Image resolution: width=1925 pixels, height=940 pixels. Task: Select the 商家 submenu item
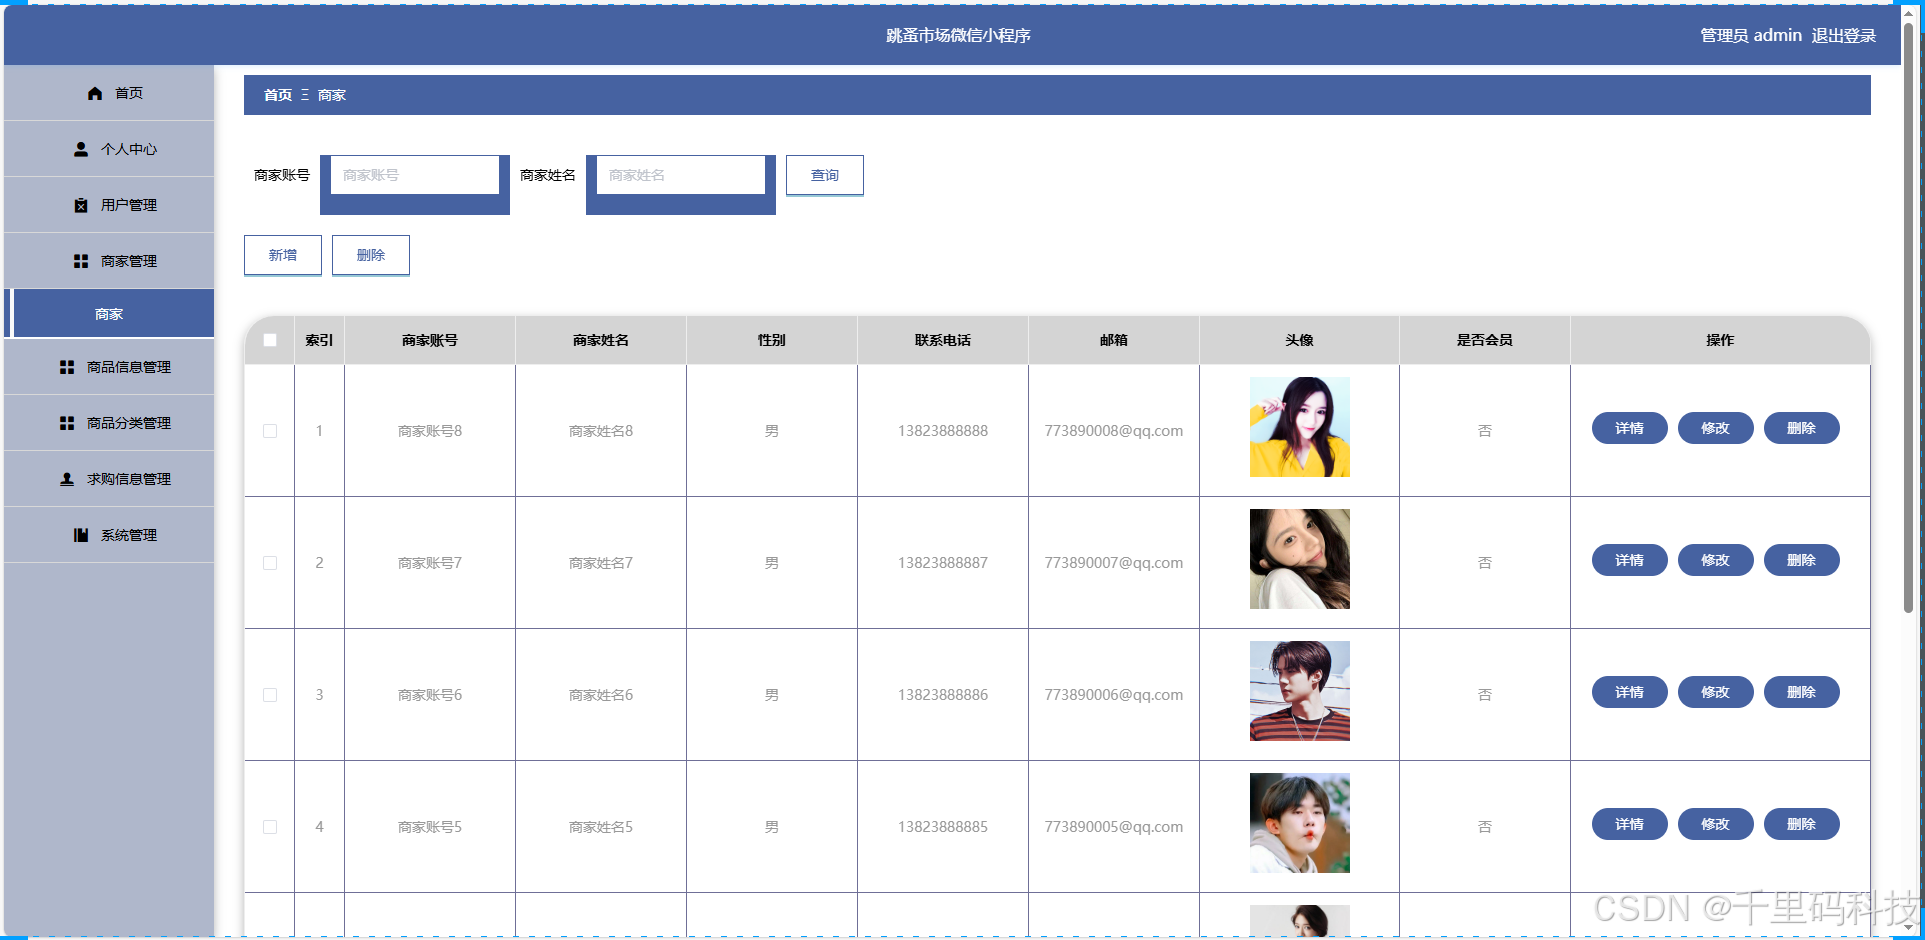point(109,314)
